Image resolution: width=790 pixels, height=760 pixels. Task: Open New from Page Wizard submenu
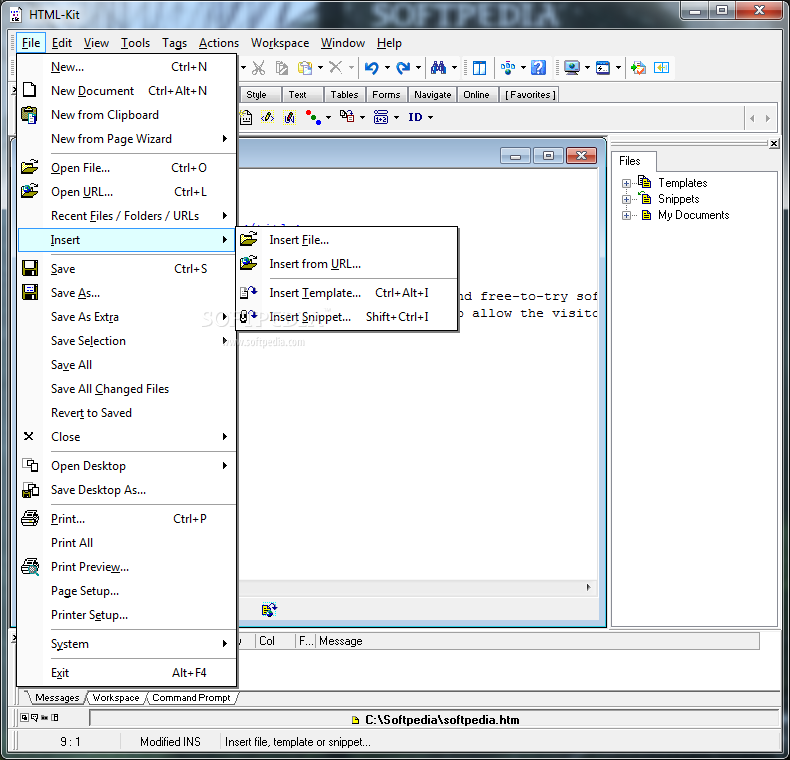pyautogui.click(x=126, y=139)
